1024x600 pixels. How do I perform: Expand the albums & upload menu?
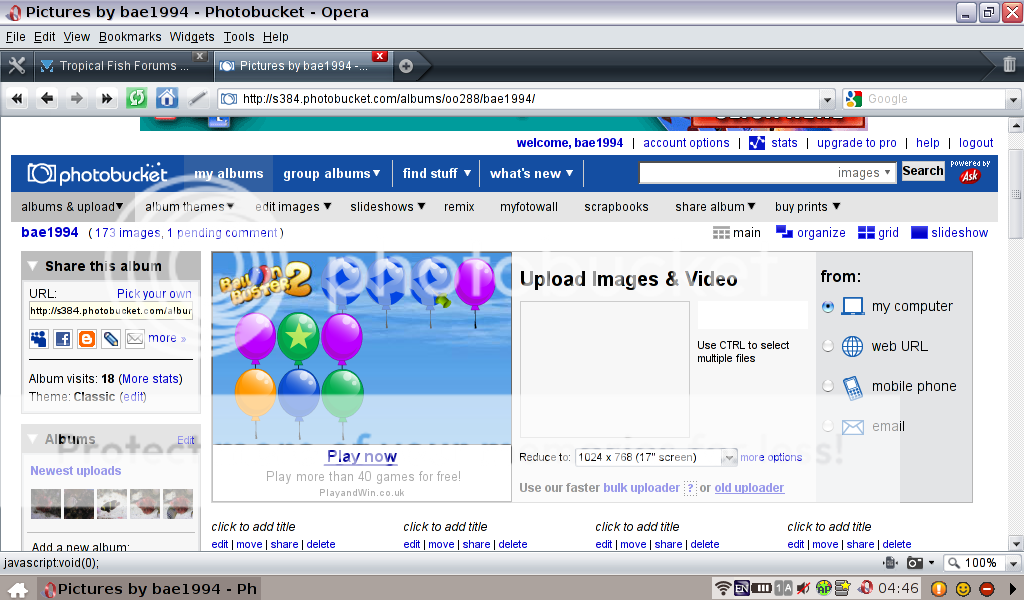pyautogui.click(x=72, y=207)
